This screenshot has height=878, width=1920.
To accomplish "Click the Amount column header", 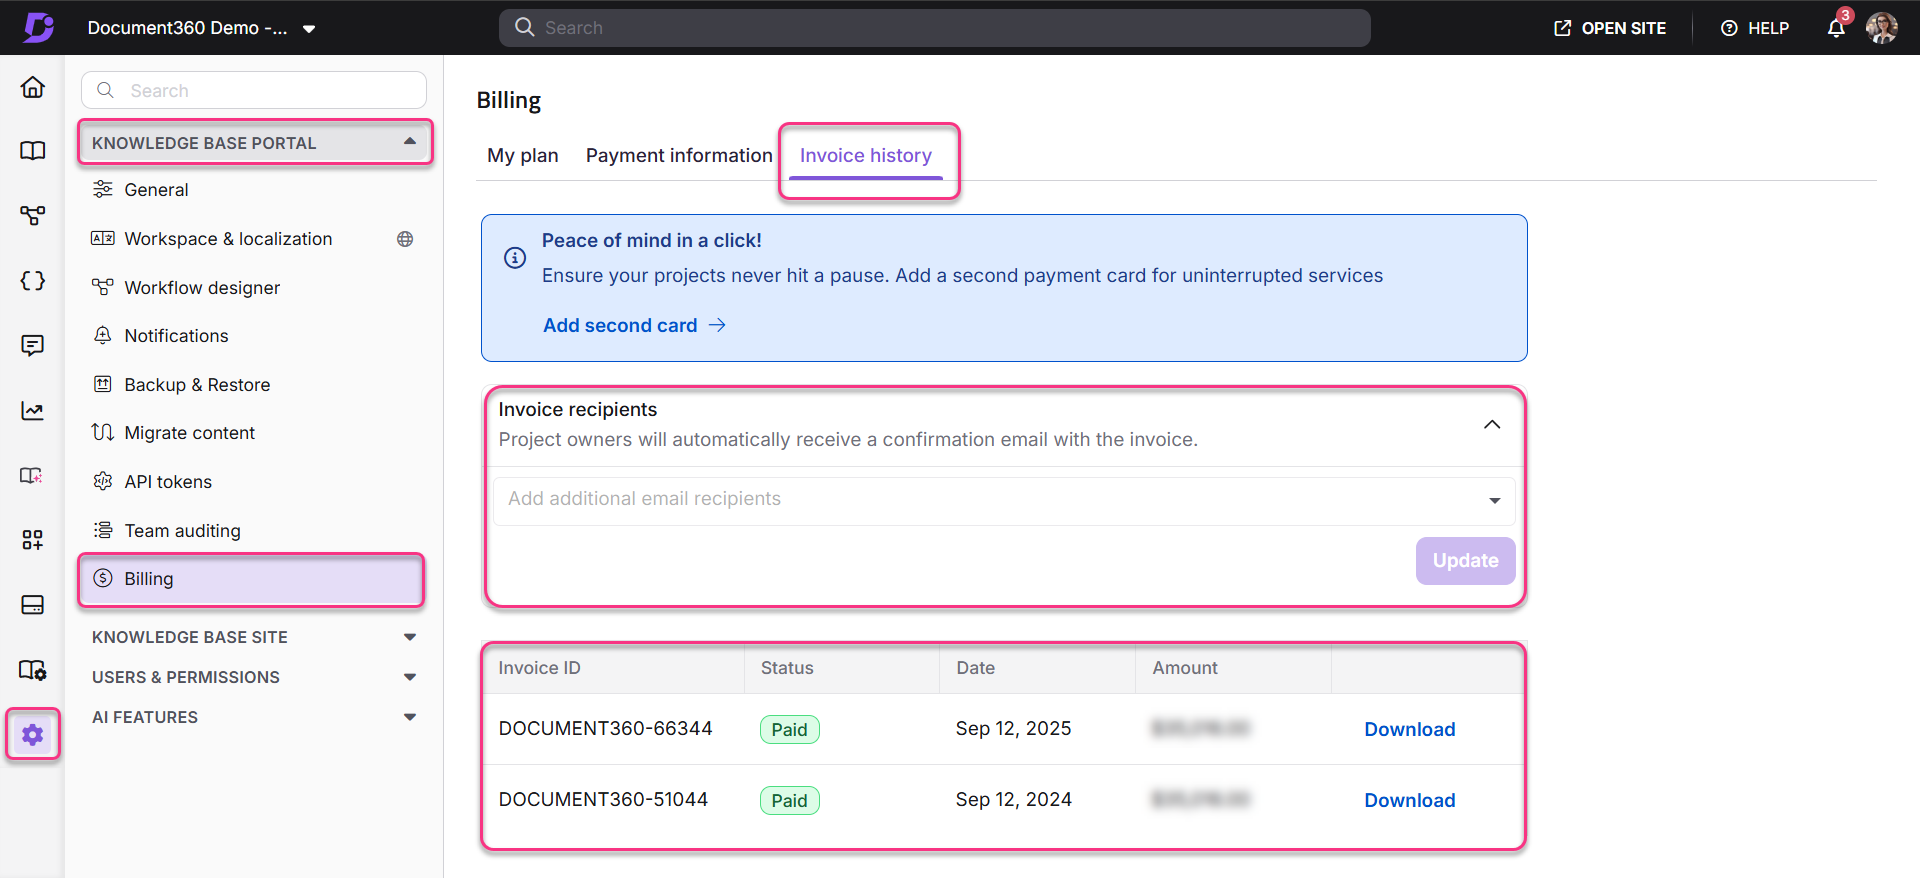I will point(1185,668).
